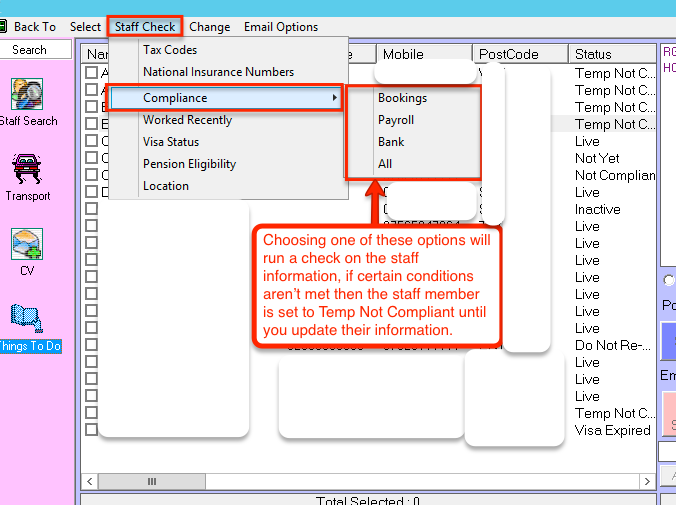Select Payroll compliance check
Image resolution: width=676 pixels, height=505 pixels.
coord(395,120)
